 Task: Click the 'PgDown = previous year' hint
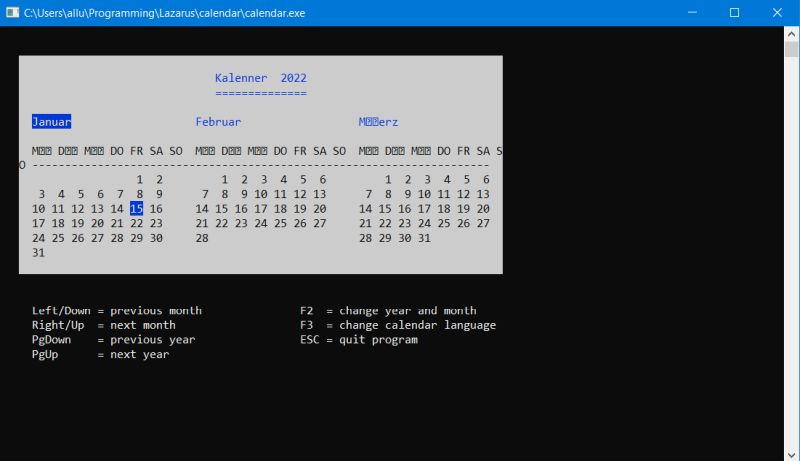click(113, 340)
